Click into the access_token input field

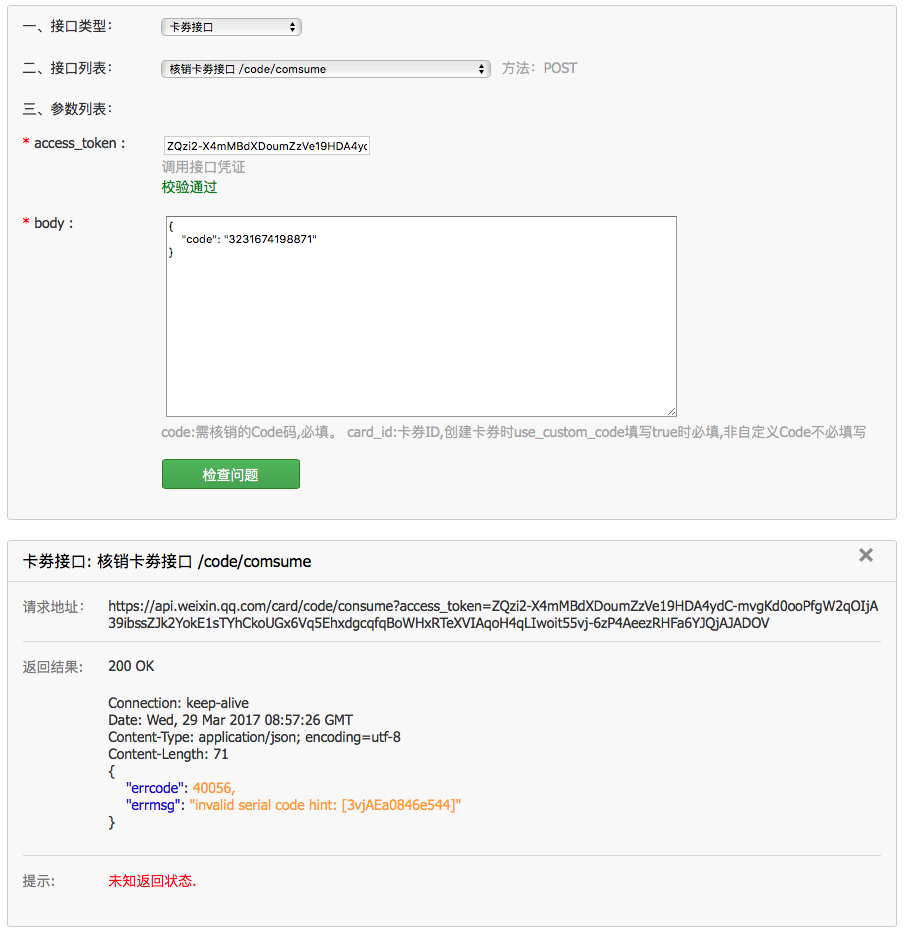(267, 146)
